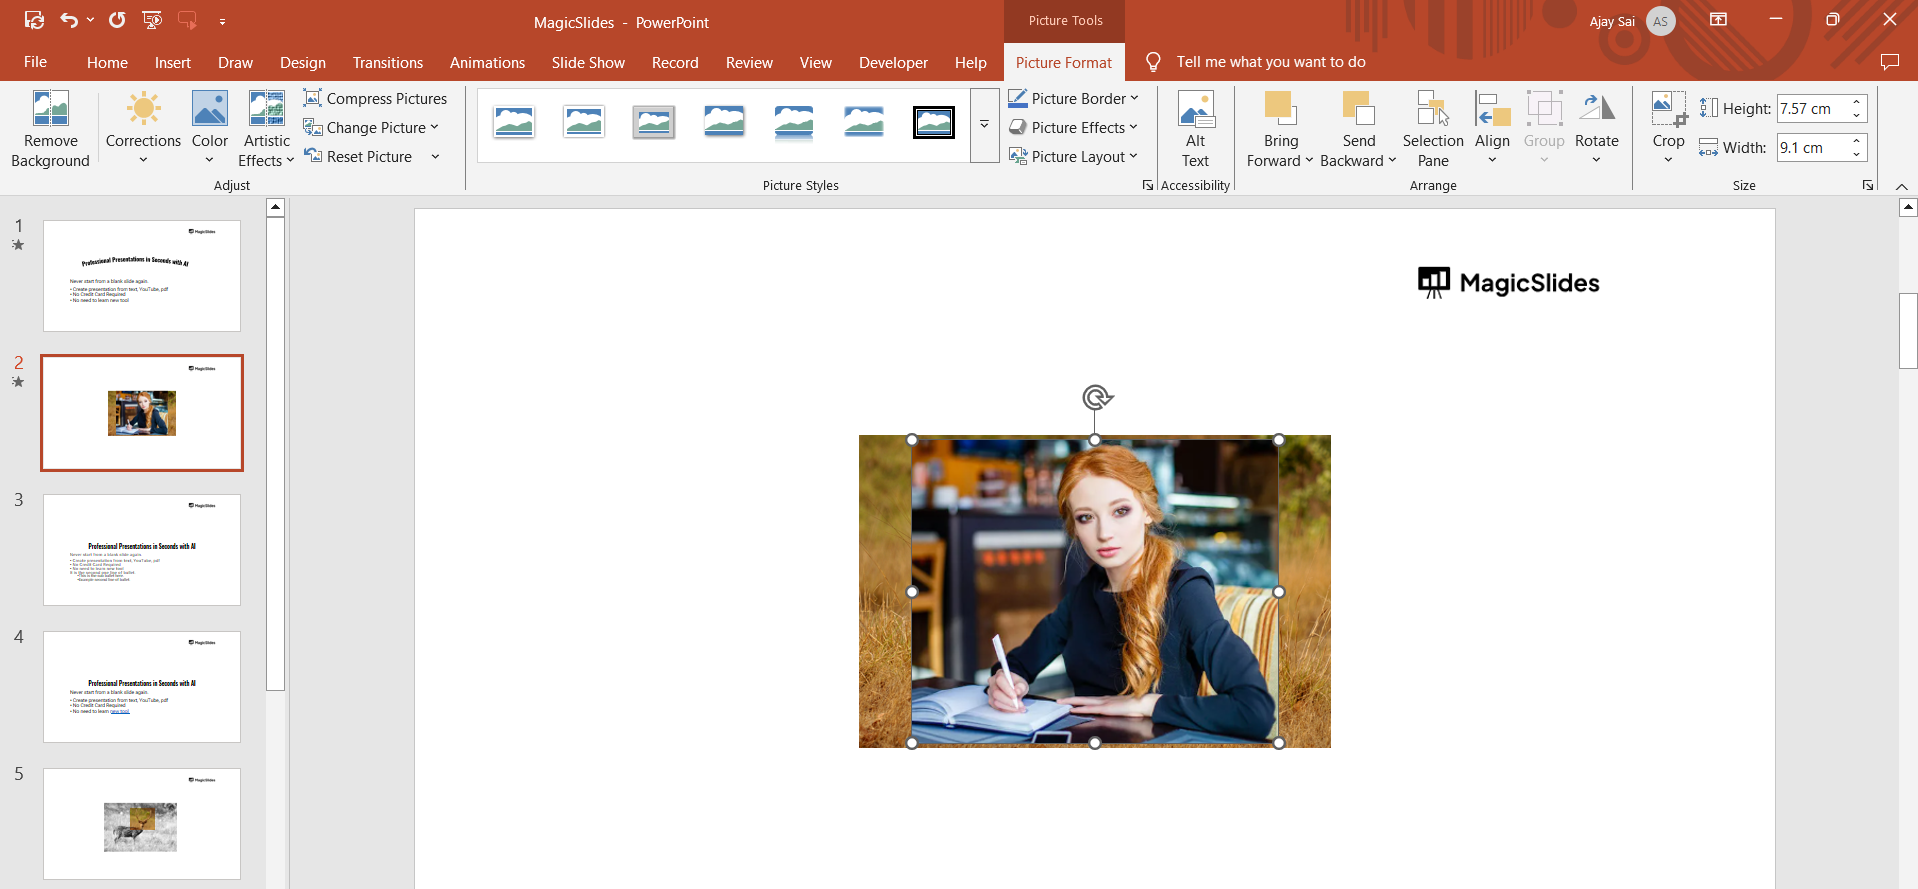Open the Corrections picture adjustments
1918x889 pixels.
coord(143,129)
